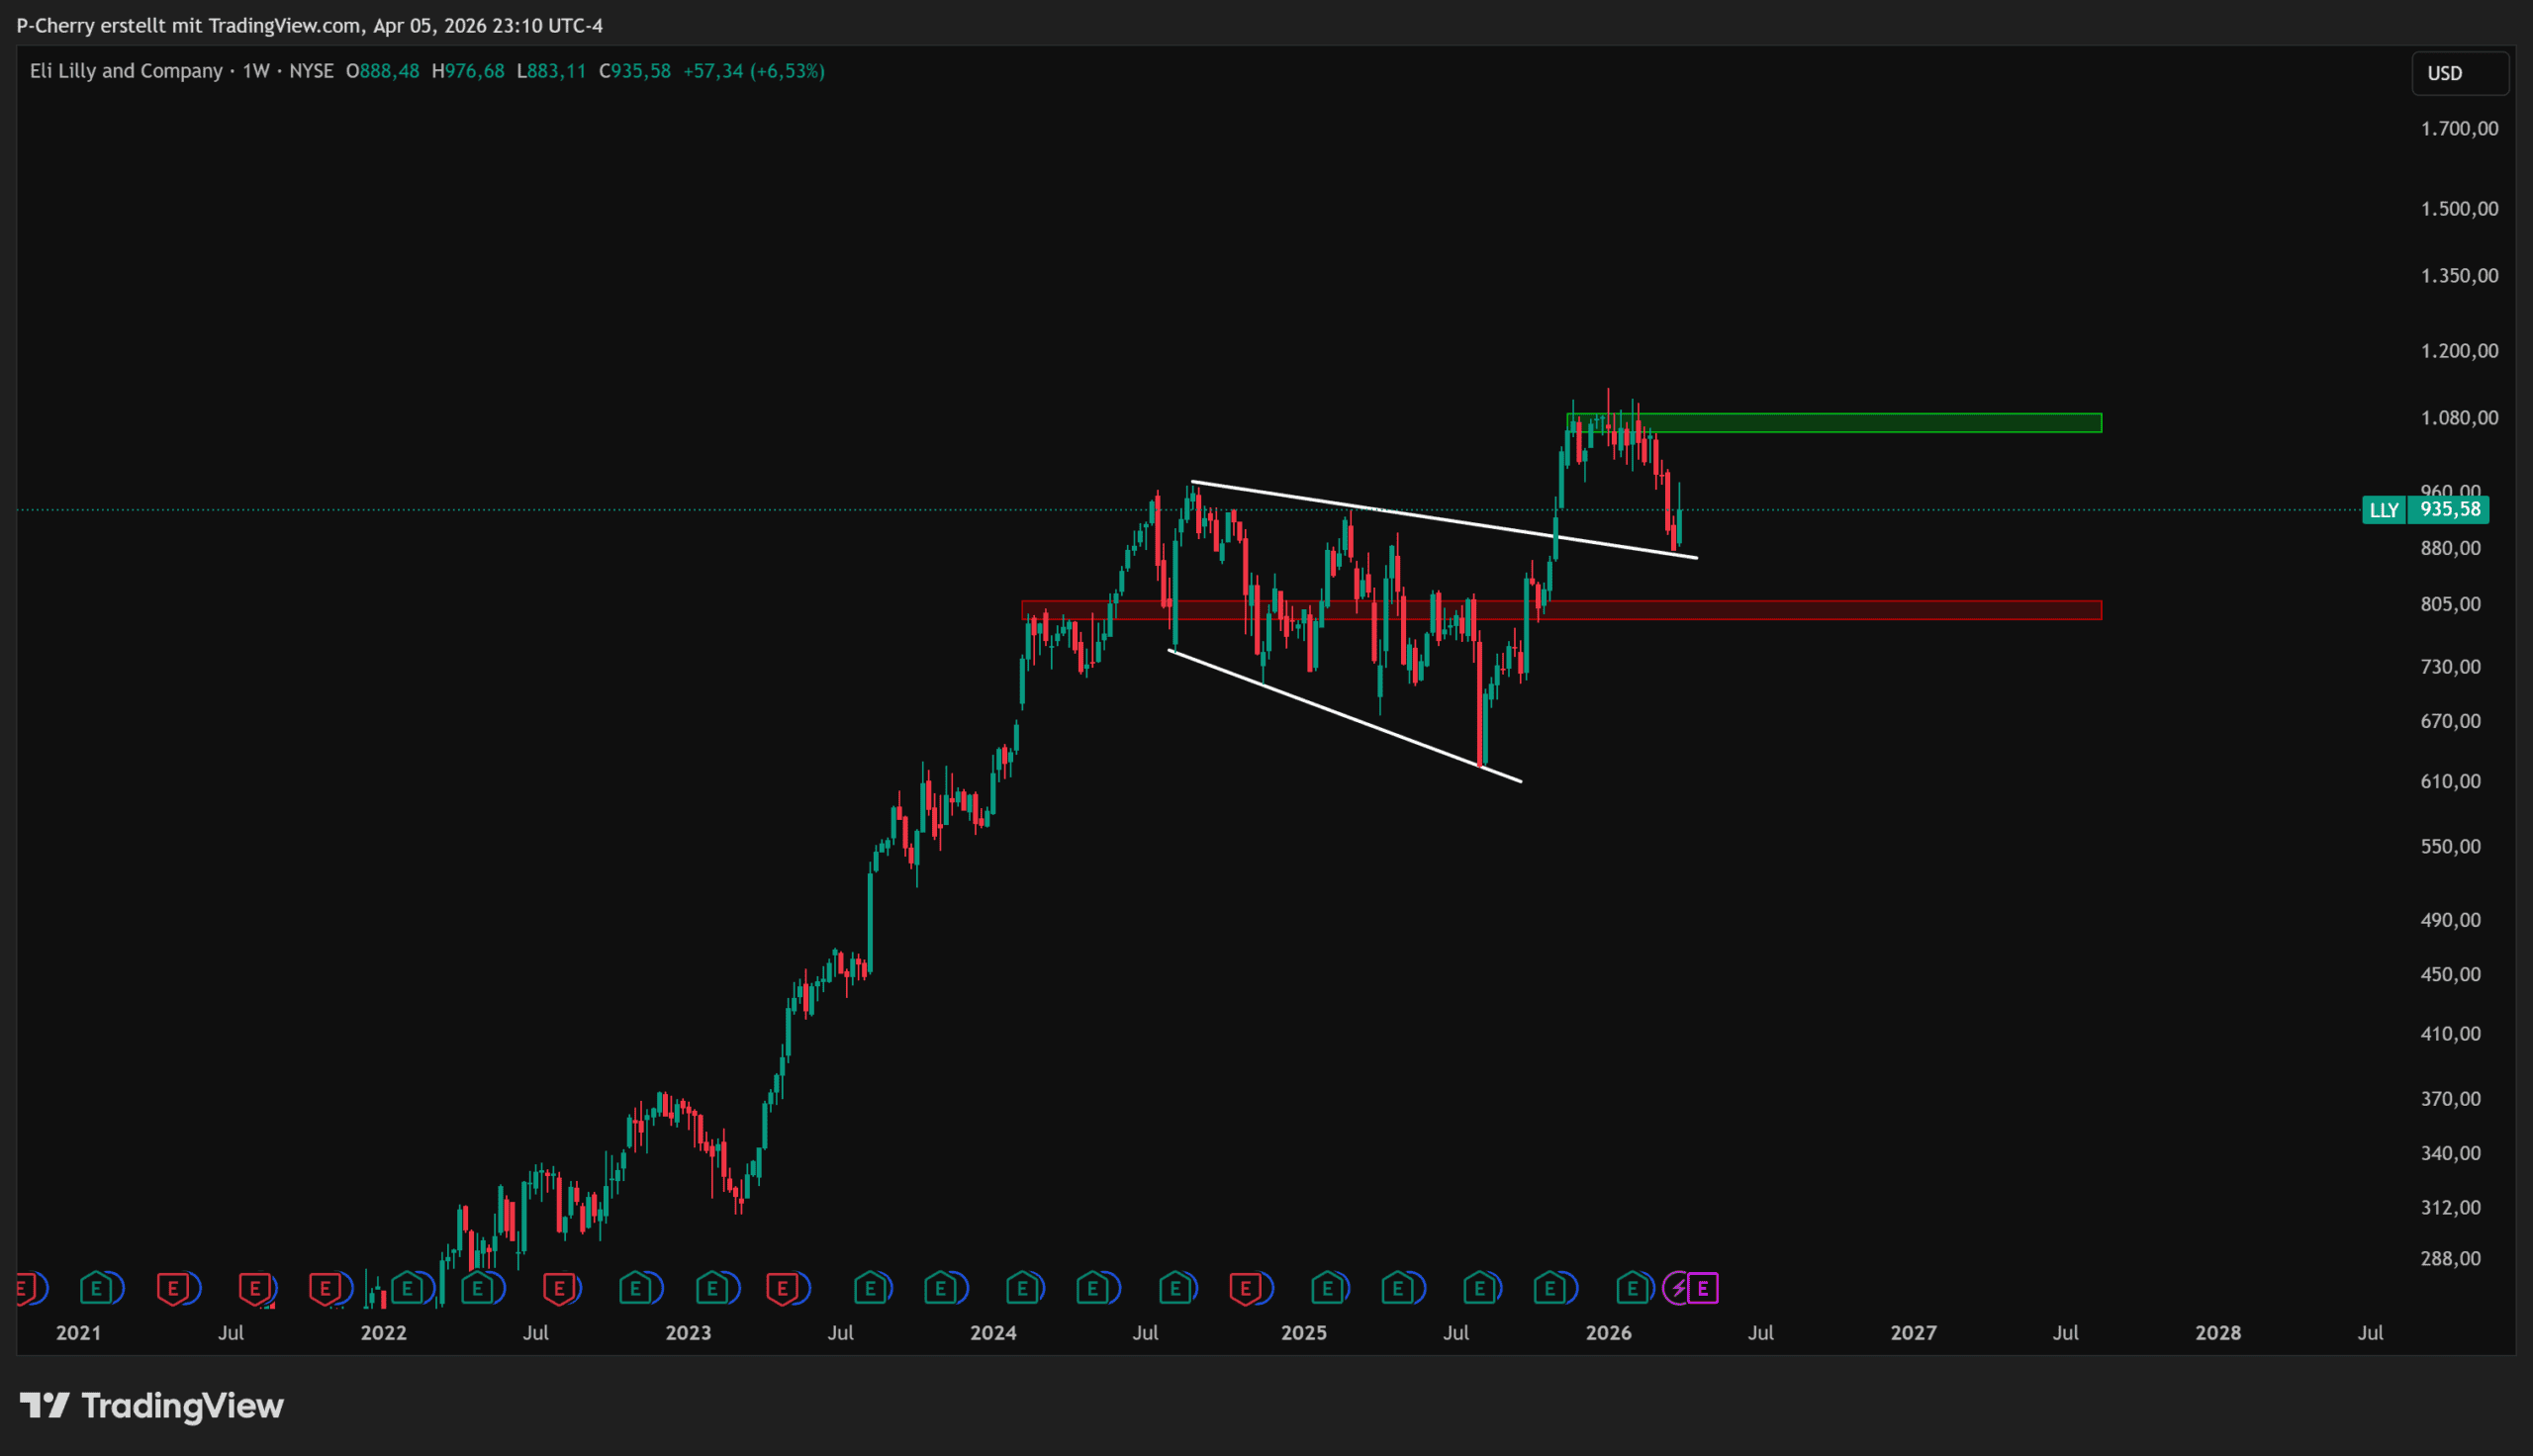Click the 2027 label on time axis
Image resolution: width=2533 pixels, height=1456 pixels.
click(x=1913, y=1333)
